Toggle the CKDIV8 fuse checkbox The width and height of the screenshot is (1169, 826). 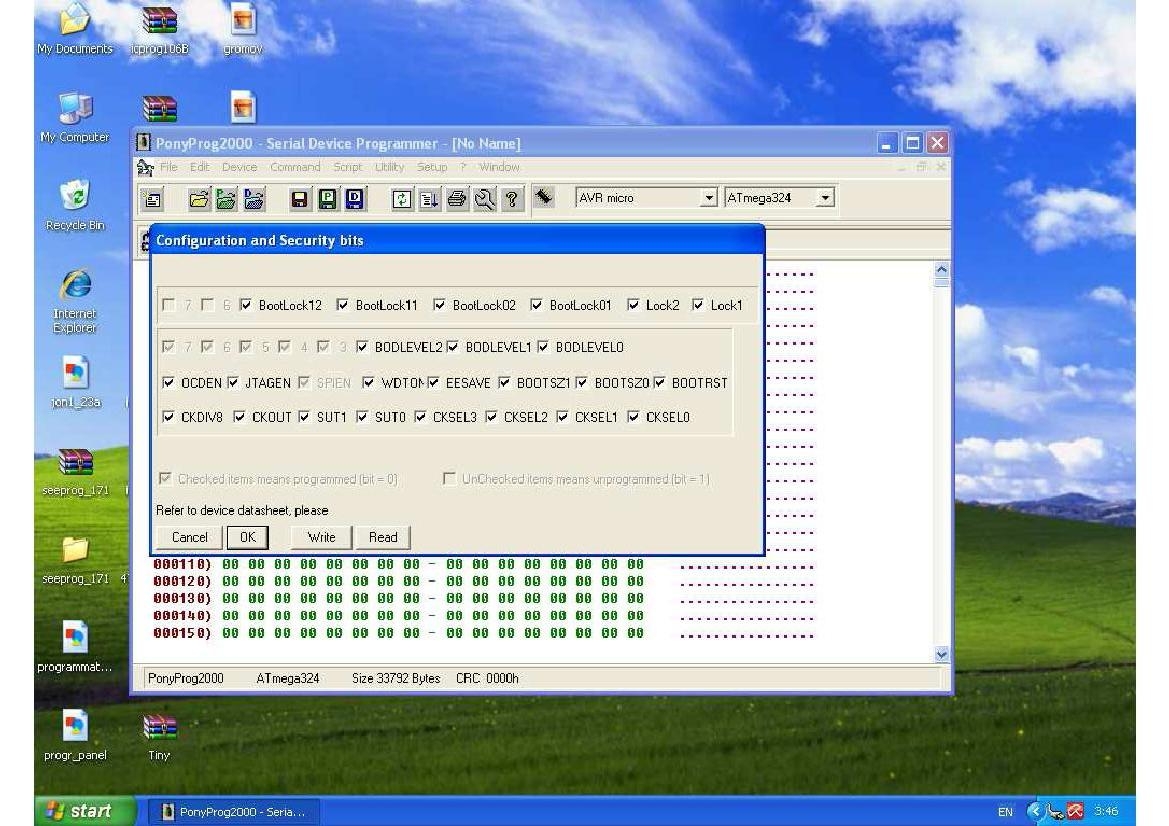[168, 417]
